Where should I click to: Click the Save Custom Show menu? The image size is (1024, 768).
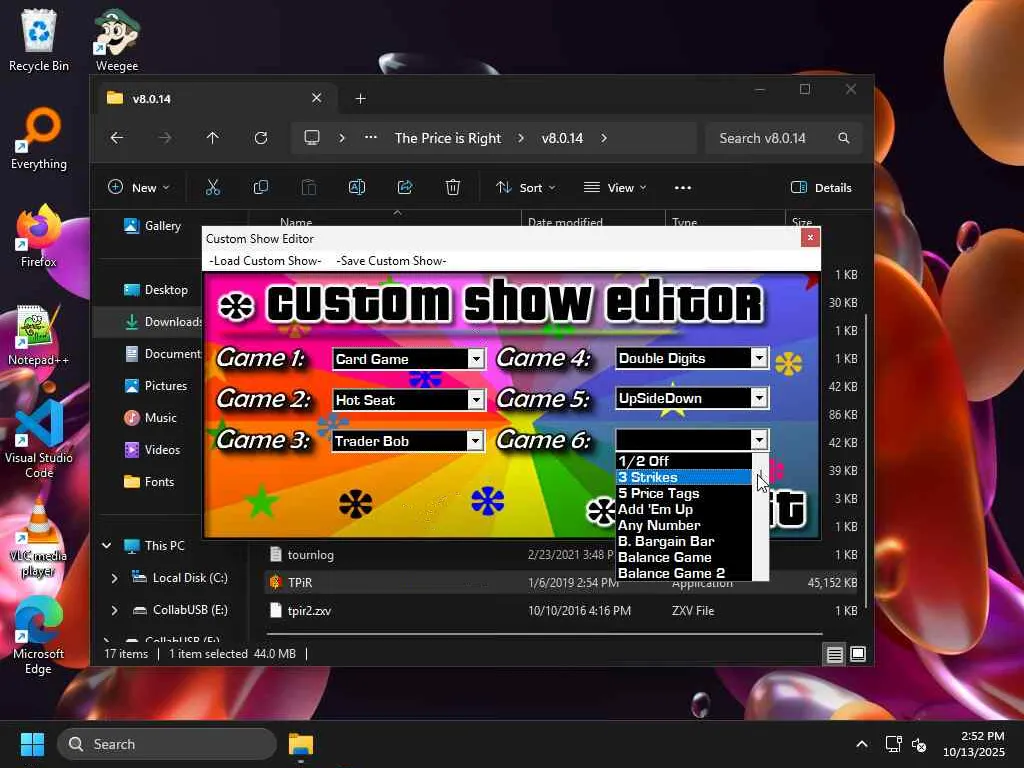[x=391, y=261]
